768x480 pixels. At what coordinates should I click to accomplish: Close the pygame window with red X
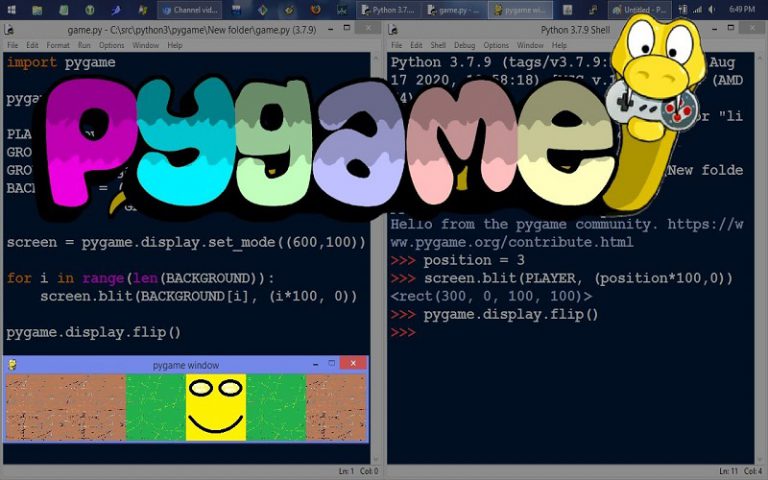tap(353, 364)
